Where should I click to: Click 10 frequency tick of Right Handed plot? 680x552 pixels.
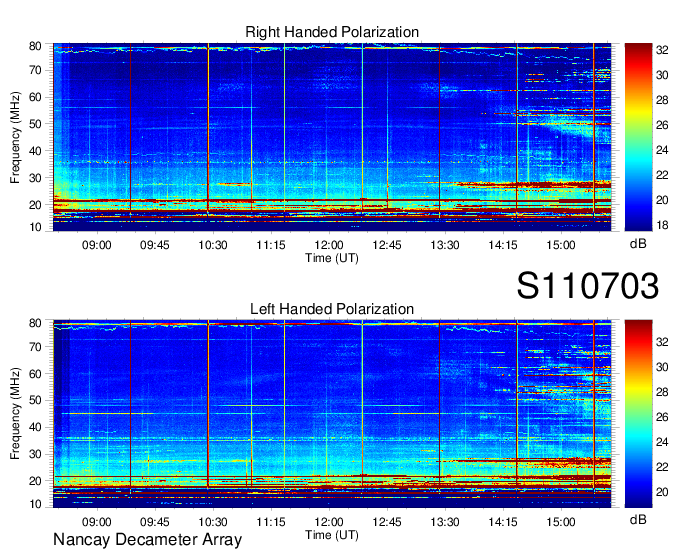[35, 227]
